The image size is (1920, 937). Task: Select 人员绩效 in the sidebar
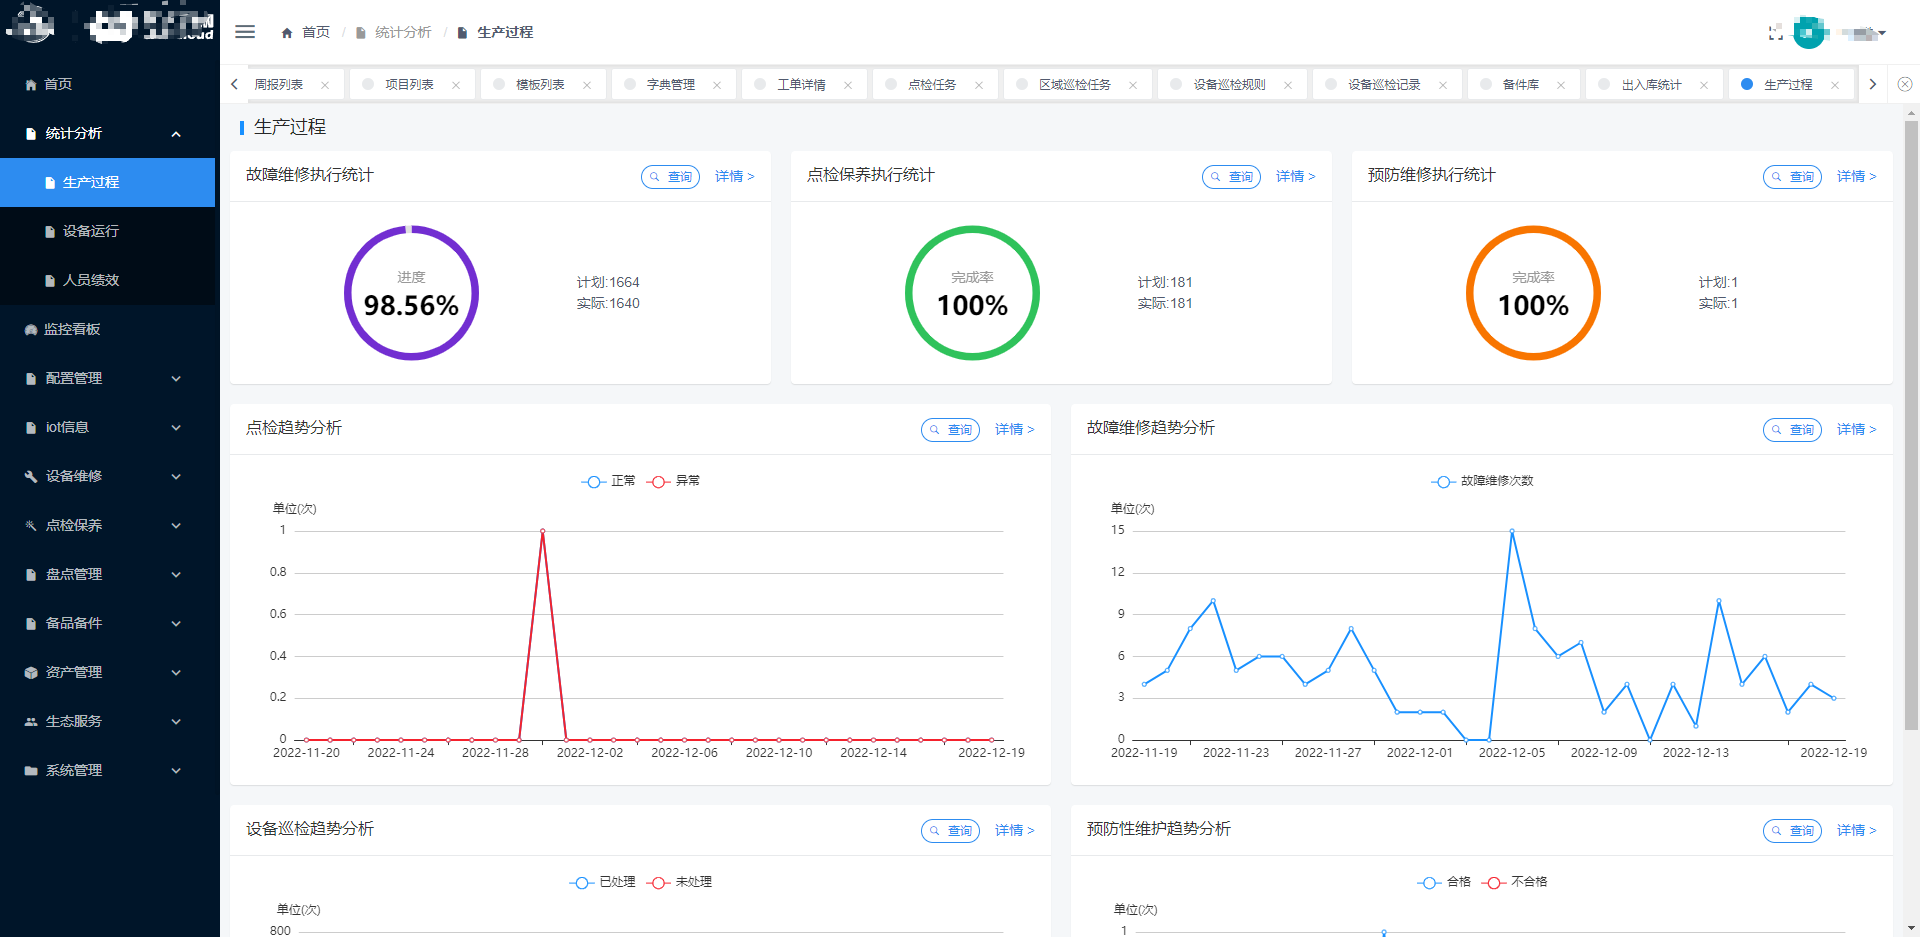coord(108,280)
